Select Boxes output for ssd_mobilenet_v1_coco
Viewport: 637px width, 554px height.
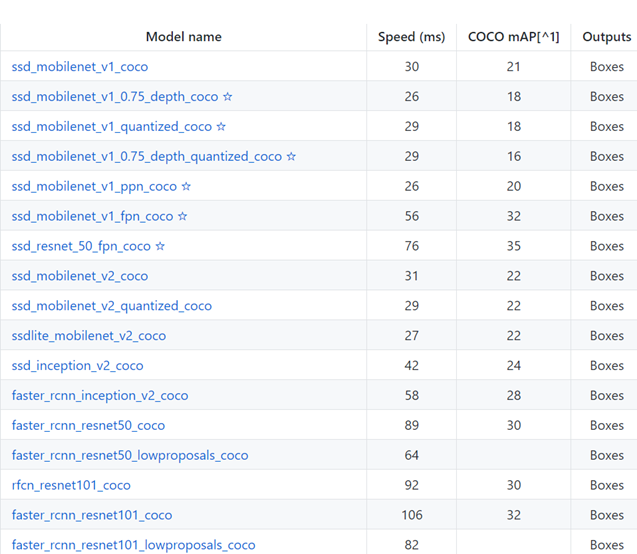coord(607,67)
